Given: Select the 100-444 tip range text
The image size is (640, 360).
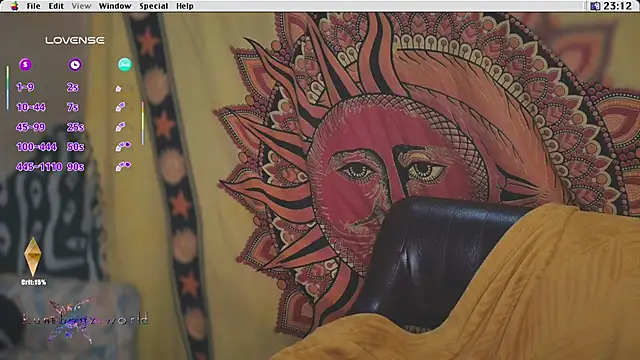Looking at the screenshot, I should pyautogui.click(x=37, y=147).
